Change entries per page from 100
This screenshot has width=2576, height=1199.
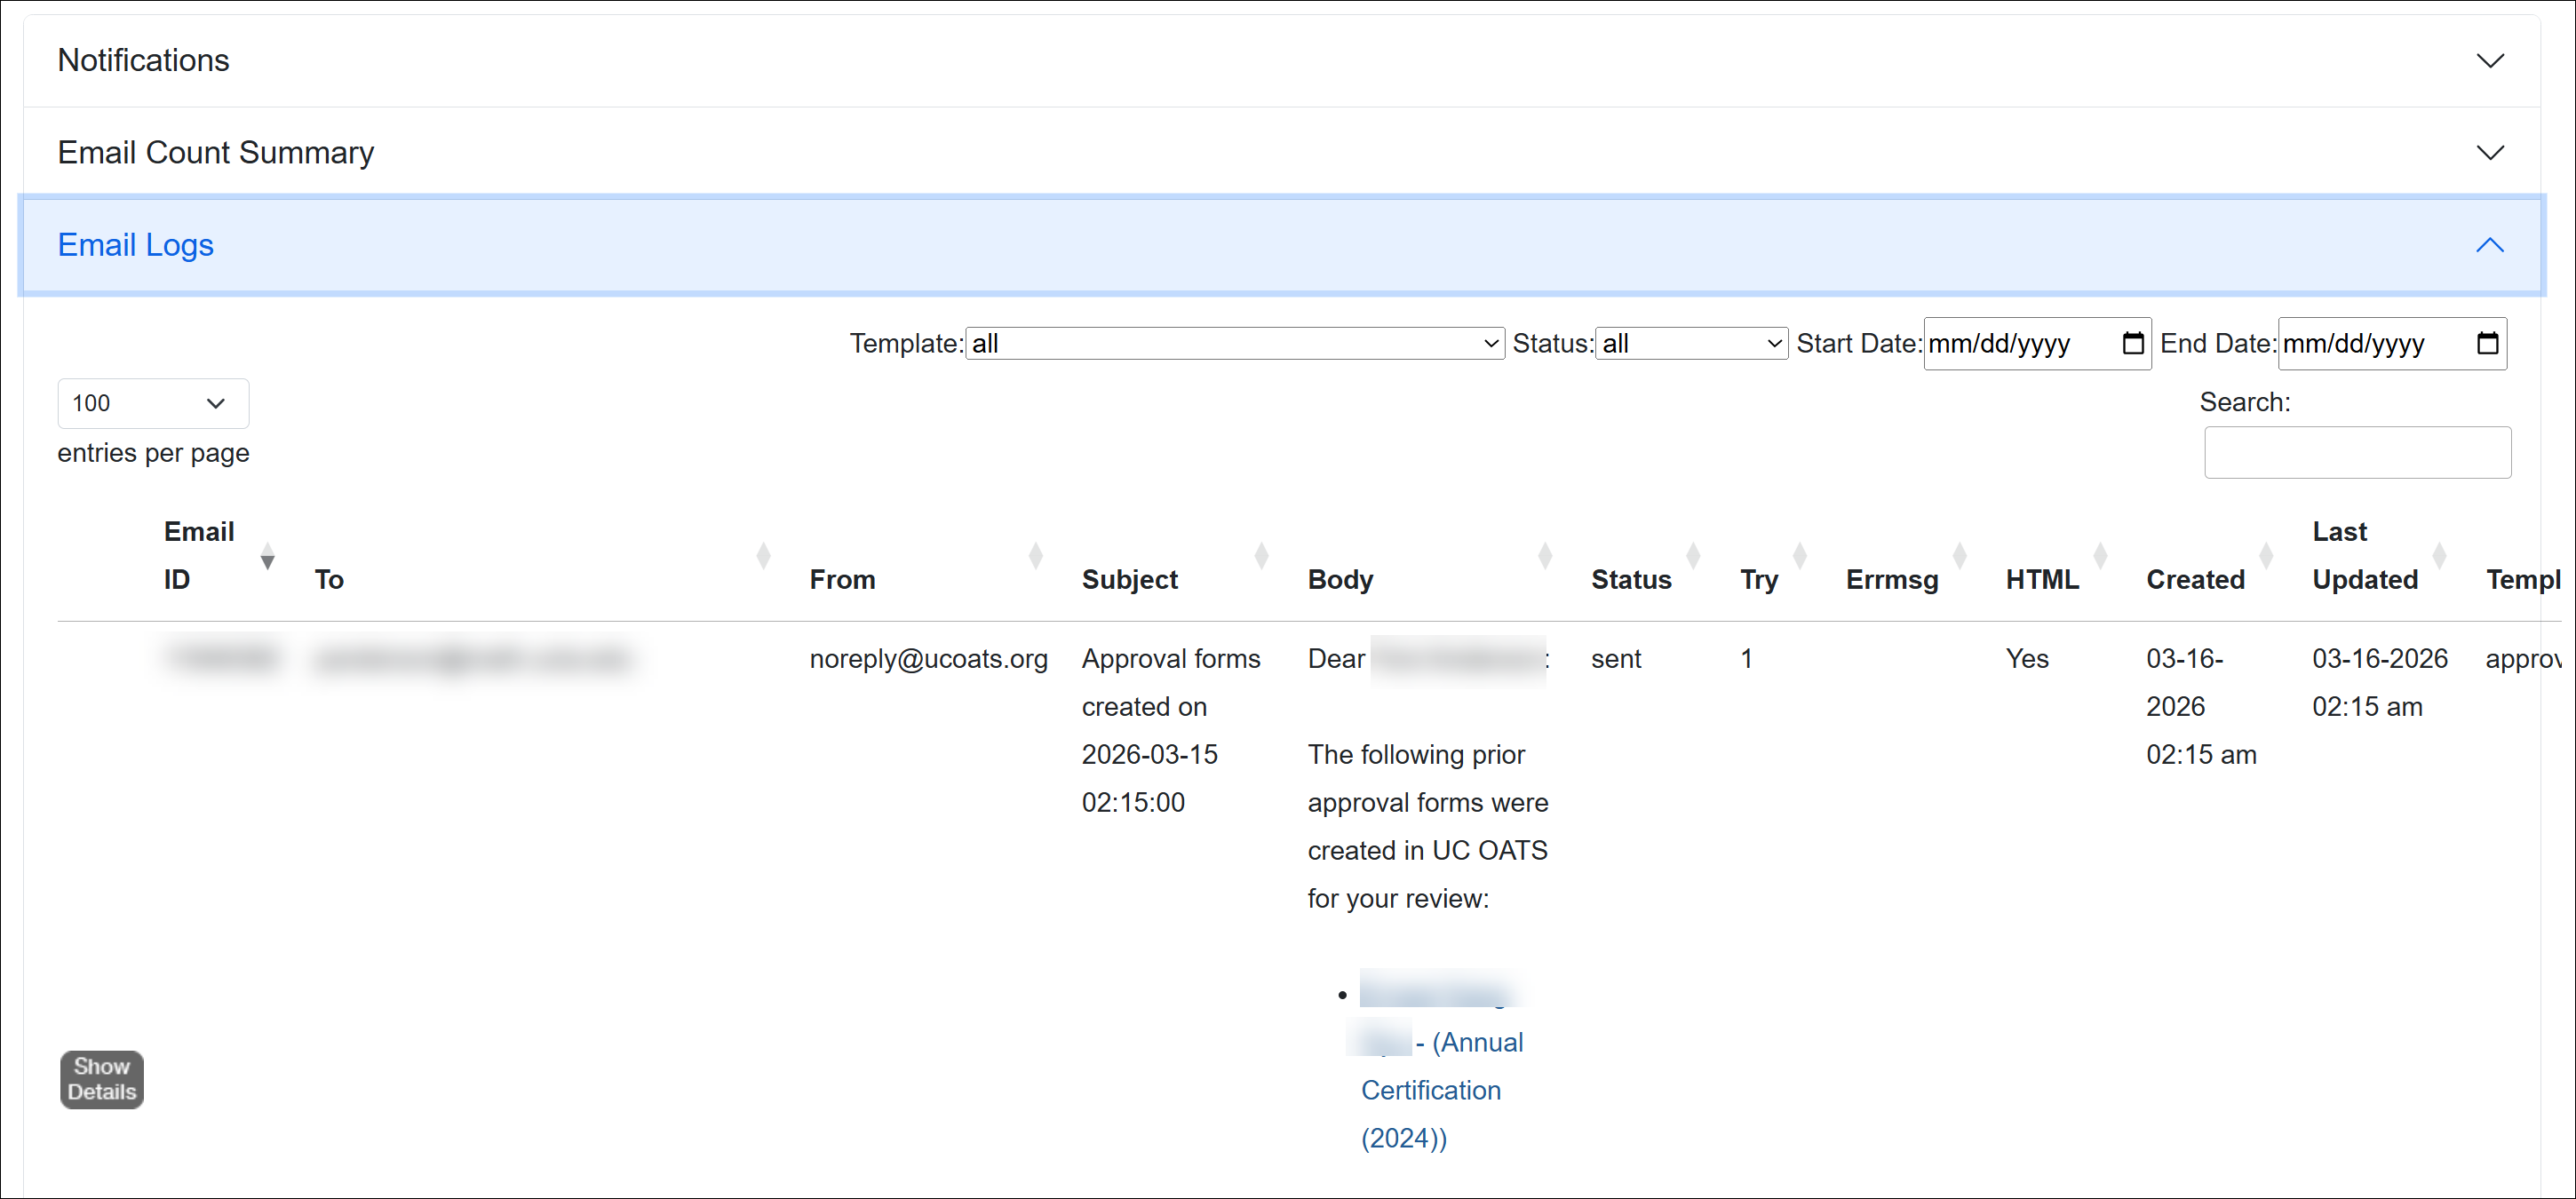[x=152, y=403]
